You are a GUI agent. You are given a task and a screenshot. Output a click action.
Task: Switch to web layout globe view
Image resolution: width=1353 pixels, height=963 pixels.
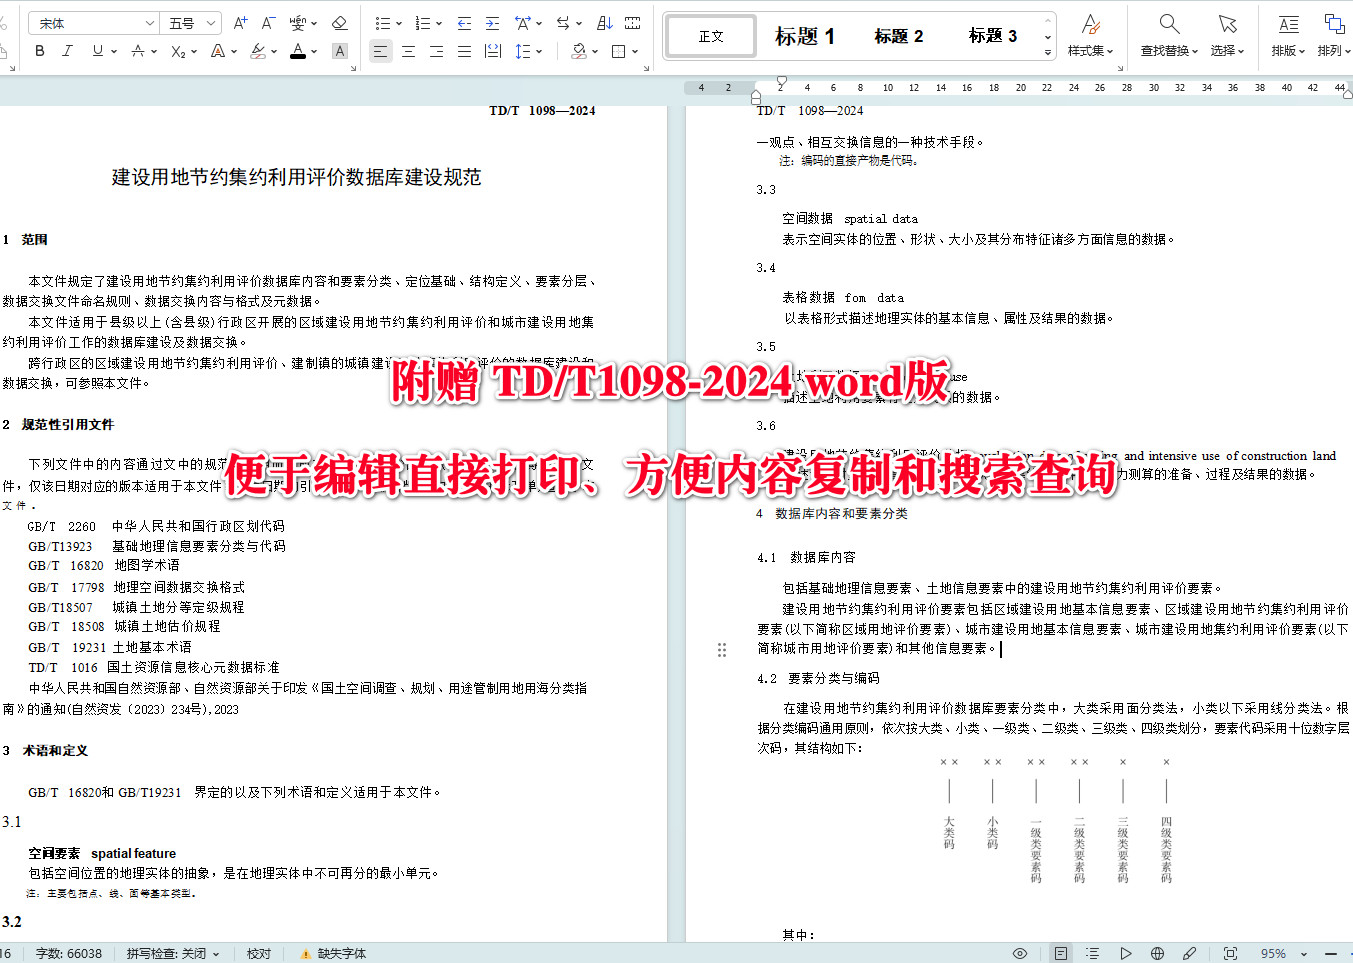[1157, 953]
